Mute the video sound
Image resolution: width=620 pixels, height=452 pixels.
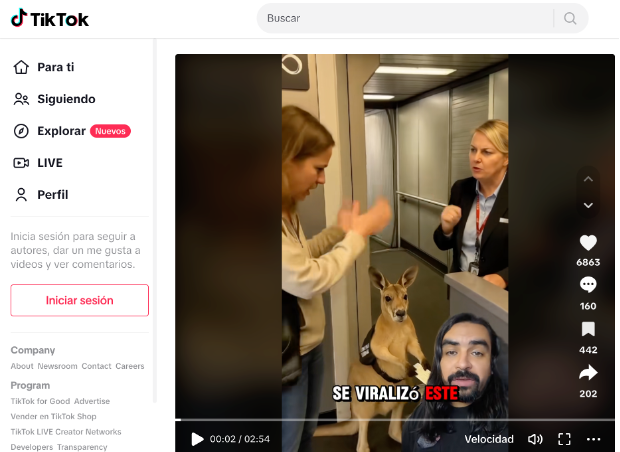pos(535,439)
